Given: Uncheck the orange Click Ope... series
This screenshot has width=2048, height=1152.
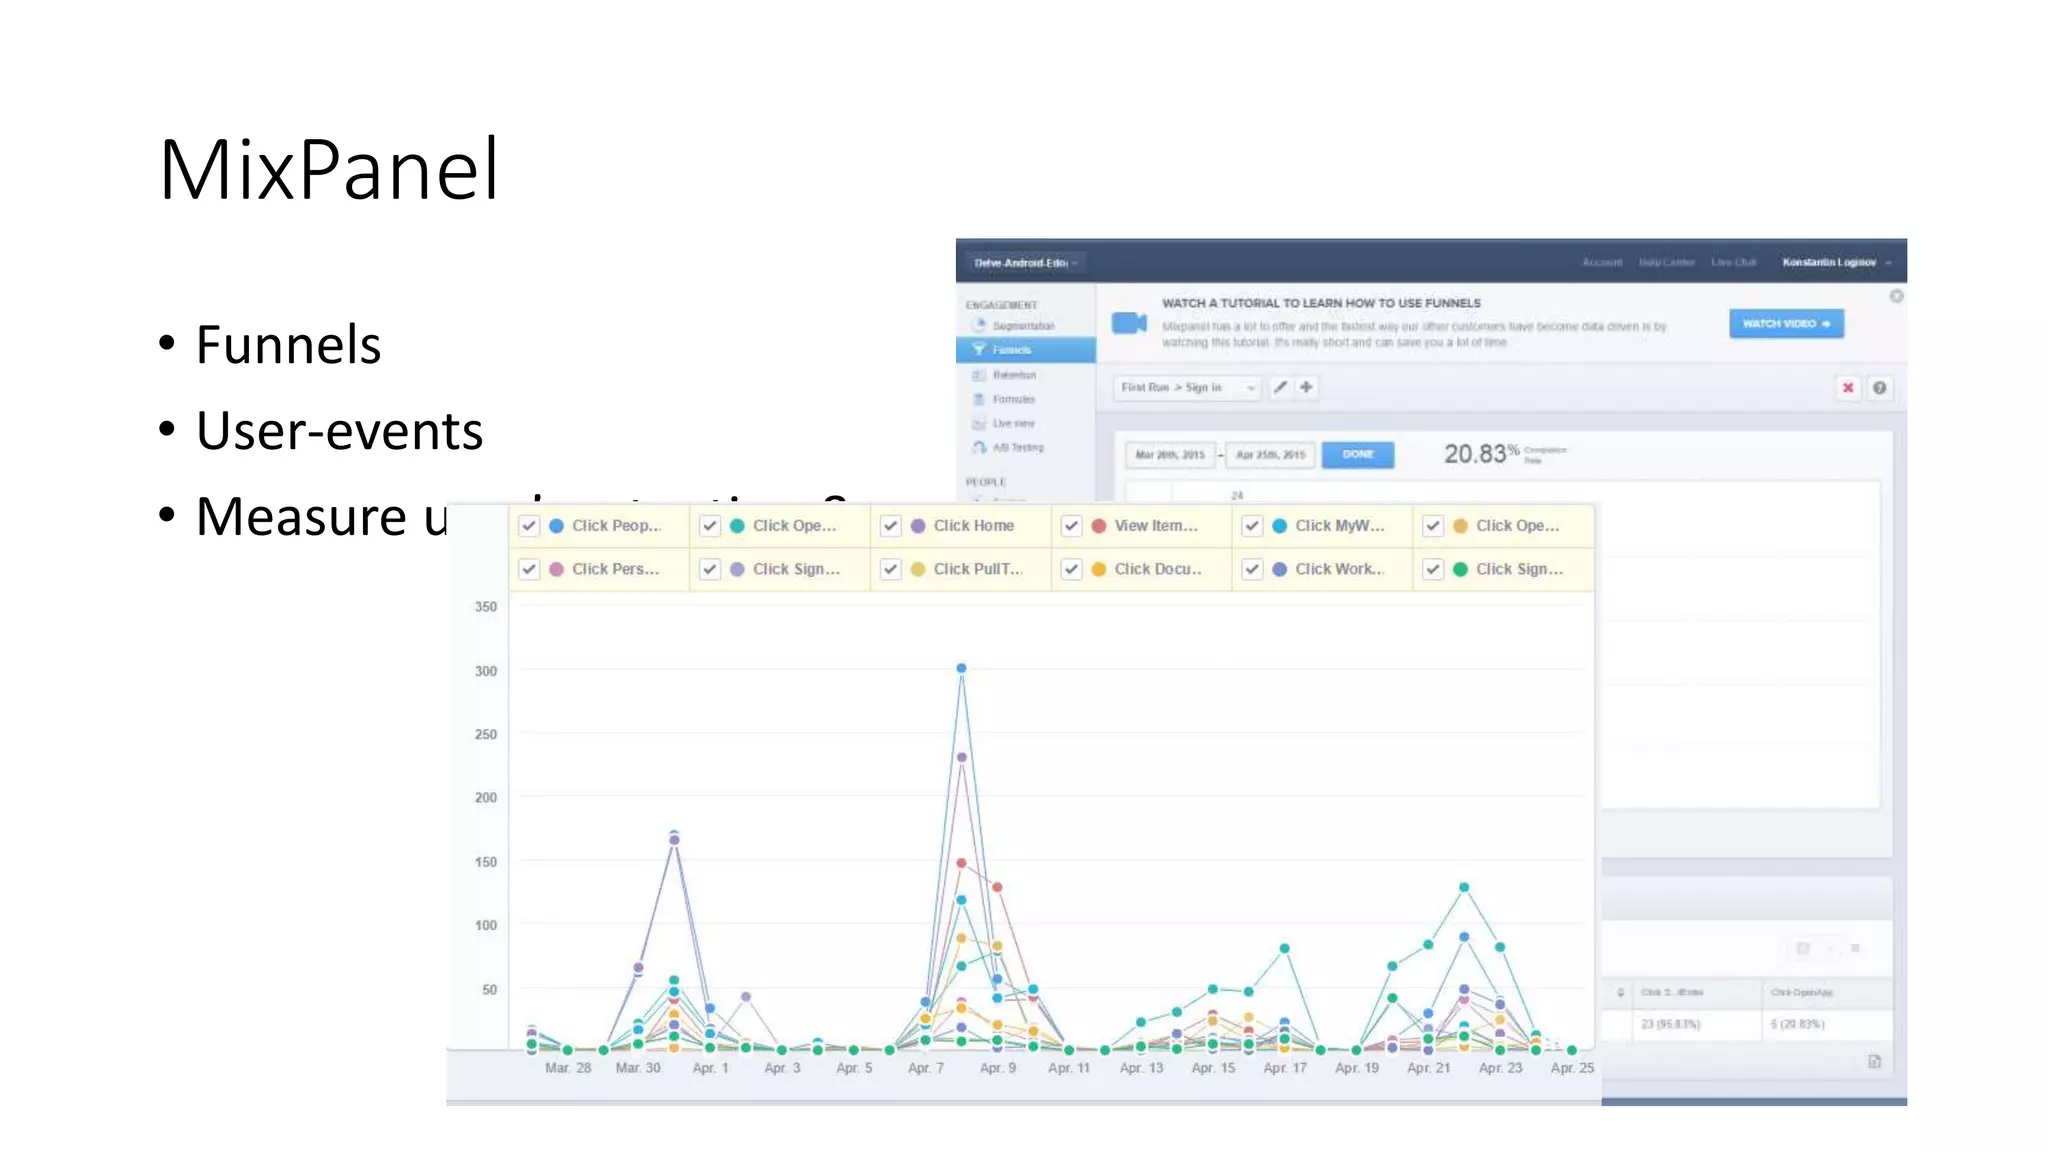Looking at the screenshot, I should click(1433, 526).
